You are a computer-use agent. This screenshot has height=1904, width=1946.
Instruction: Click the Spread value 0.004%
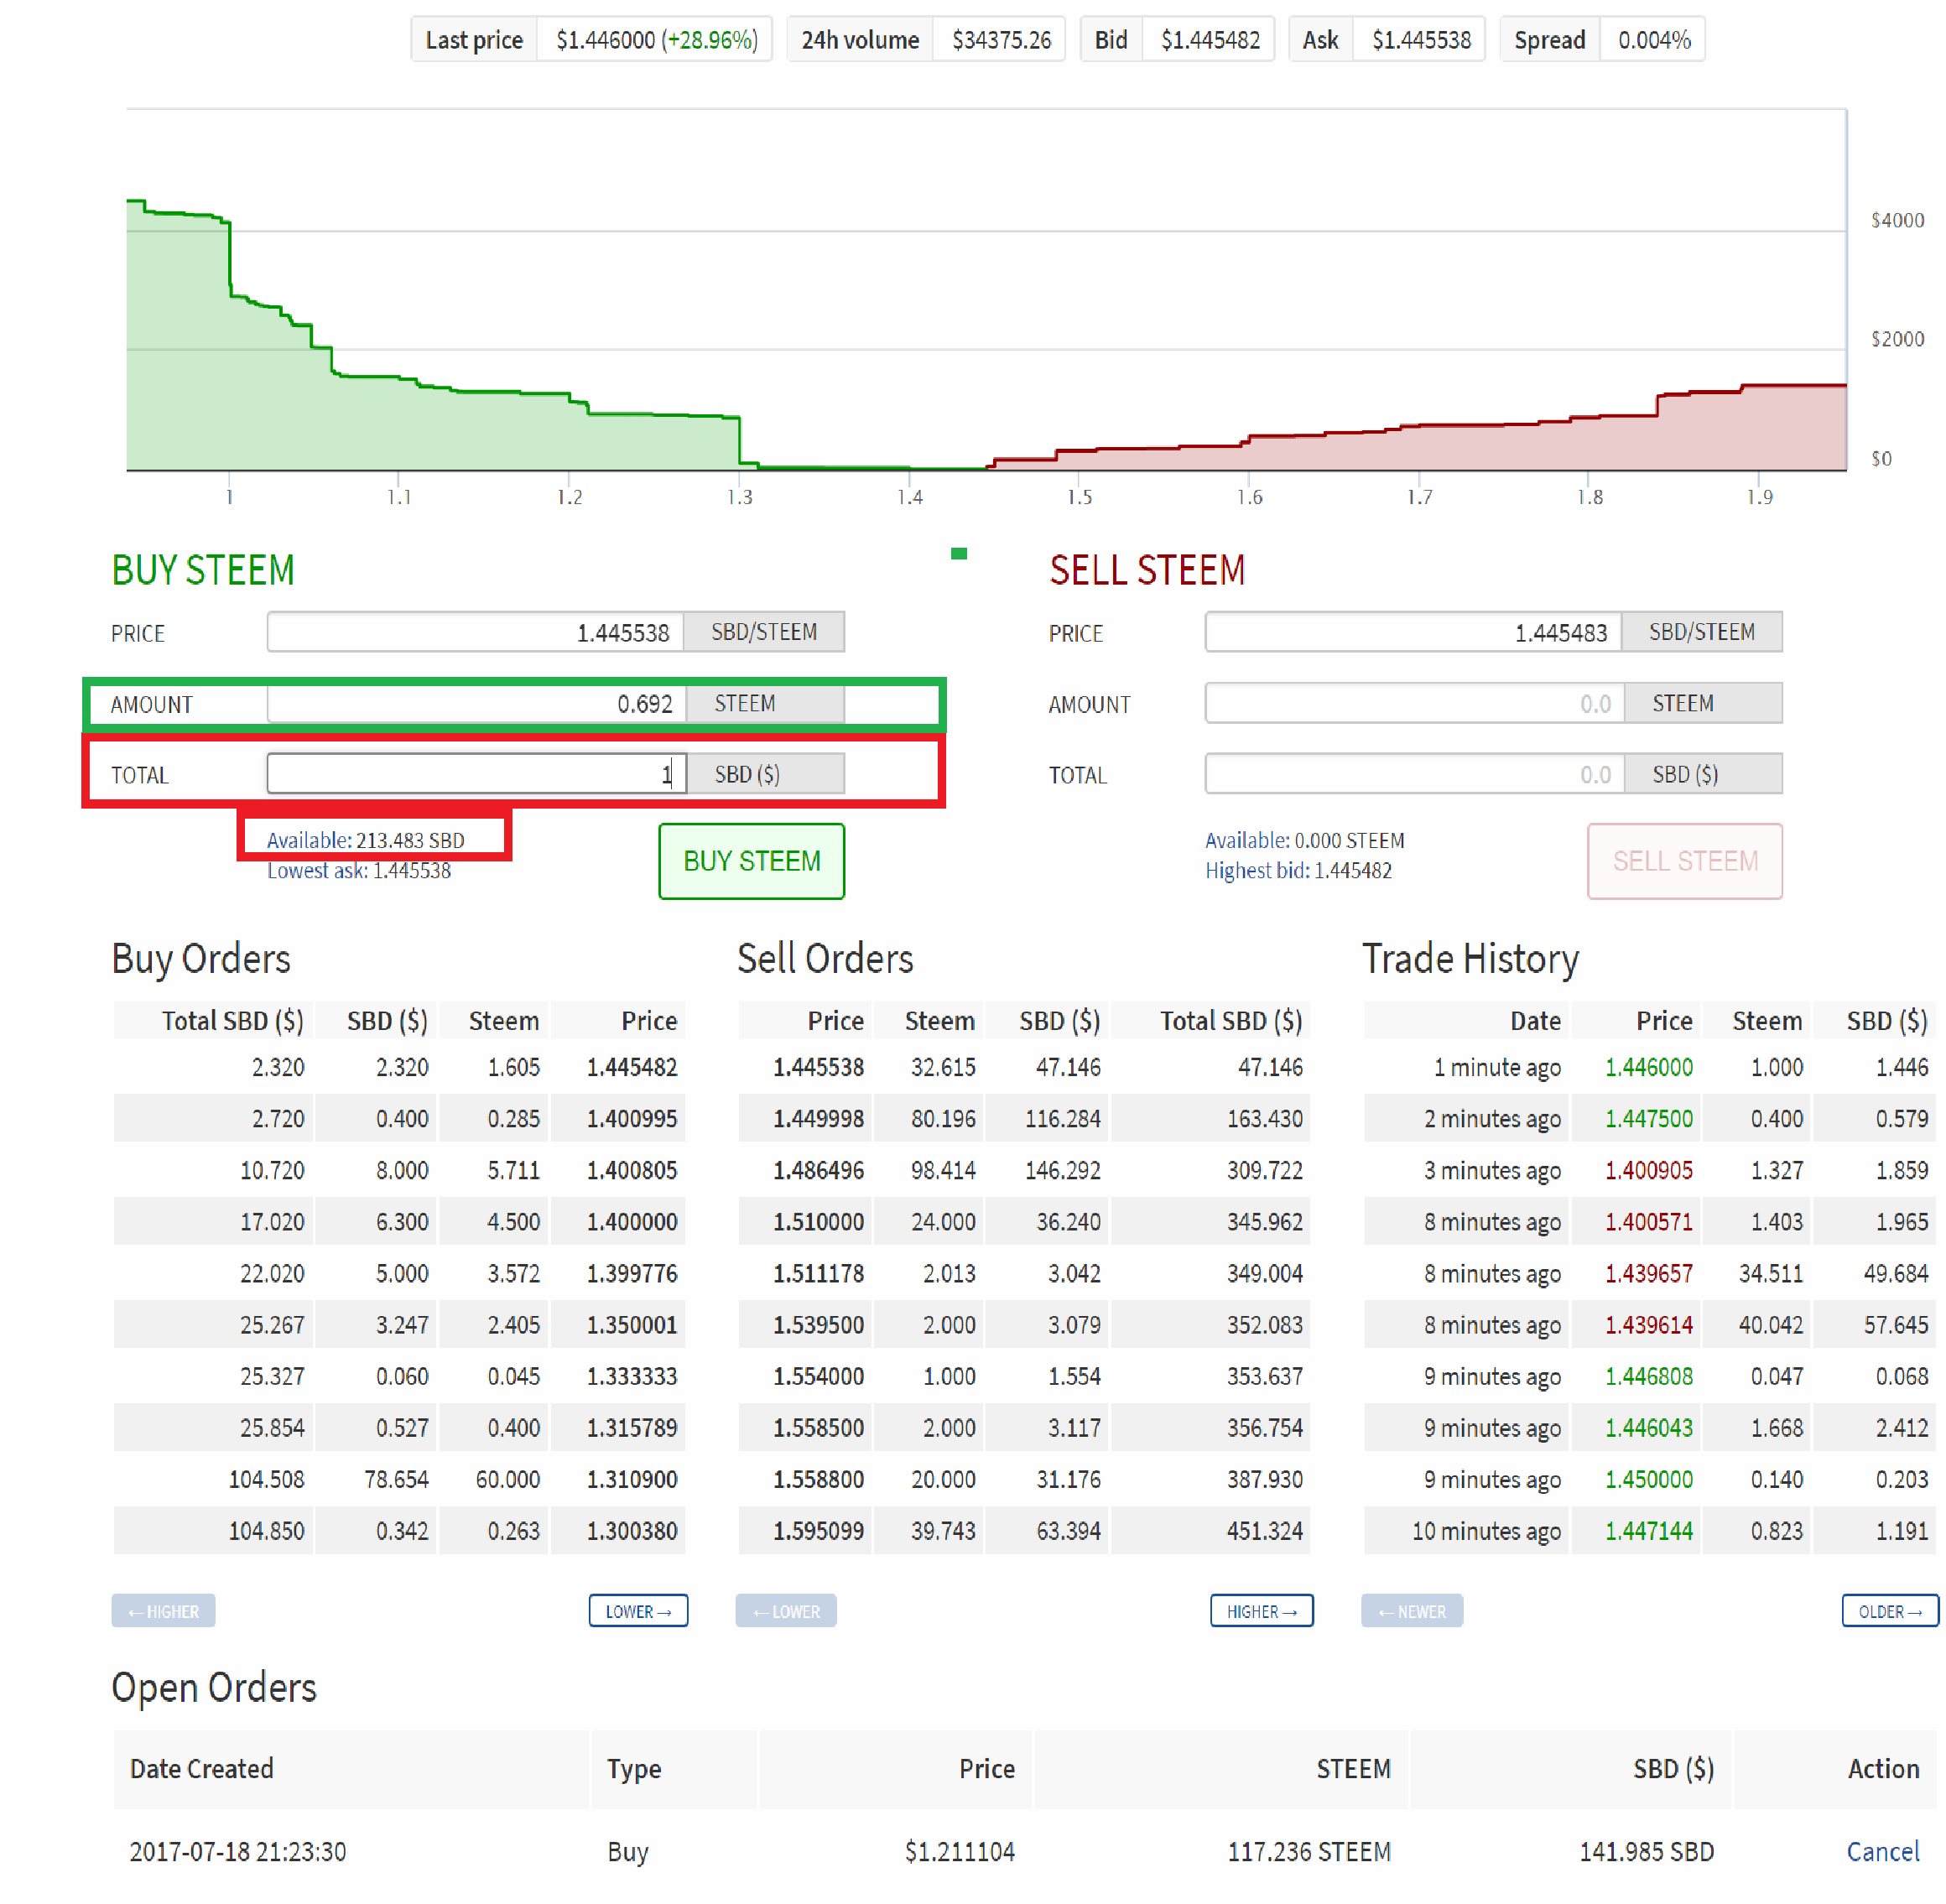(1654, 40)
